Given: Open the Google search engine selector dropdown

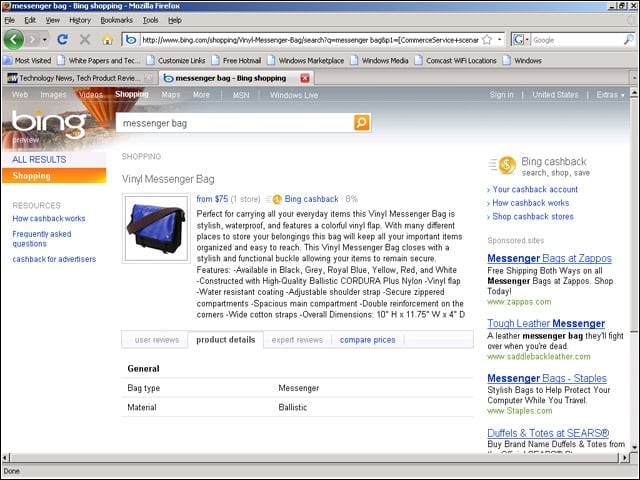Looking at the screenshot, I should coord(521,40).
